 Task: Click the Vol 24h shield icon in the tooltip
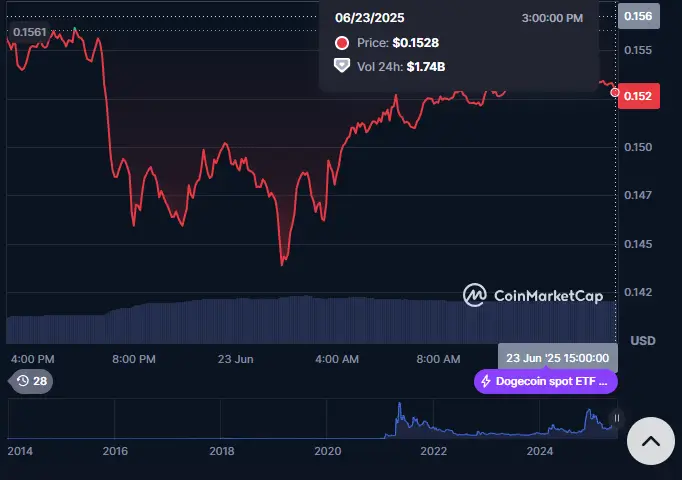pos(341,66)
